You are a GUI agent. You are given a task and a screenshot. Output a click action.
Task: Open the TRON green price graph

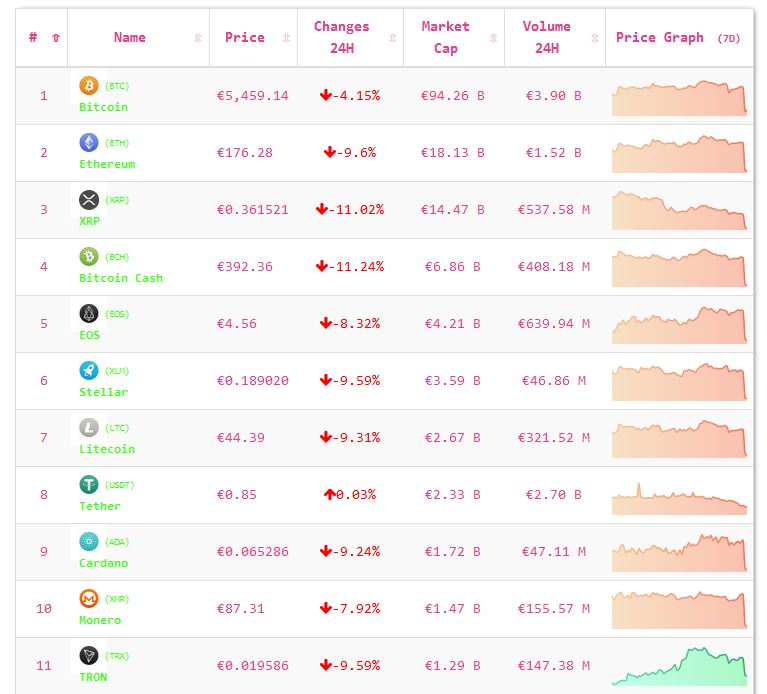tap(679, 667)
